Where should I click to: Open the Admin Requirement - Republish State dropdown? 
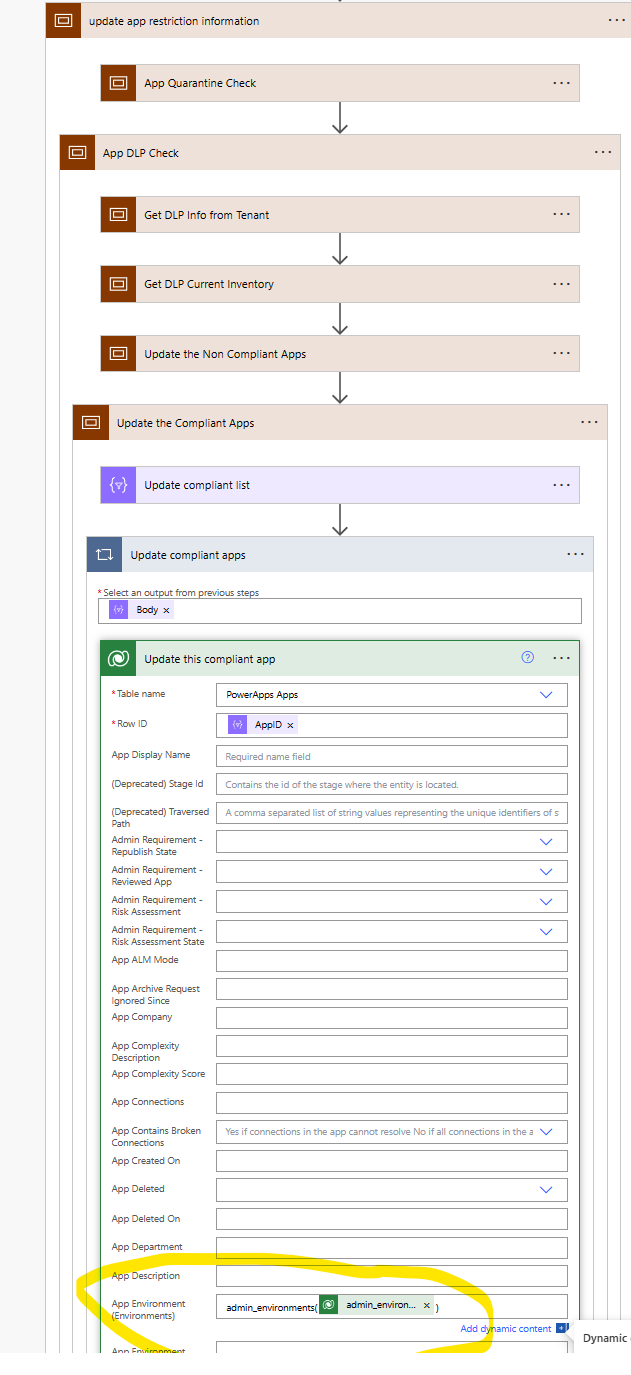click(x=546, y=841)
